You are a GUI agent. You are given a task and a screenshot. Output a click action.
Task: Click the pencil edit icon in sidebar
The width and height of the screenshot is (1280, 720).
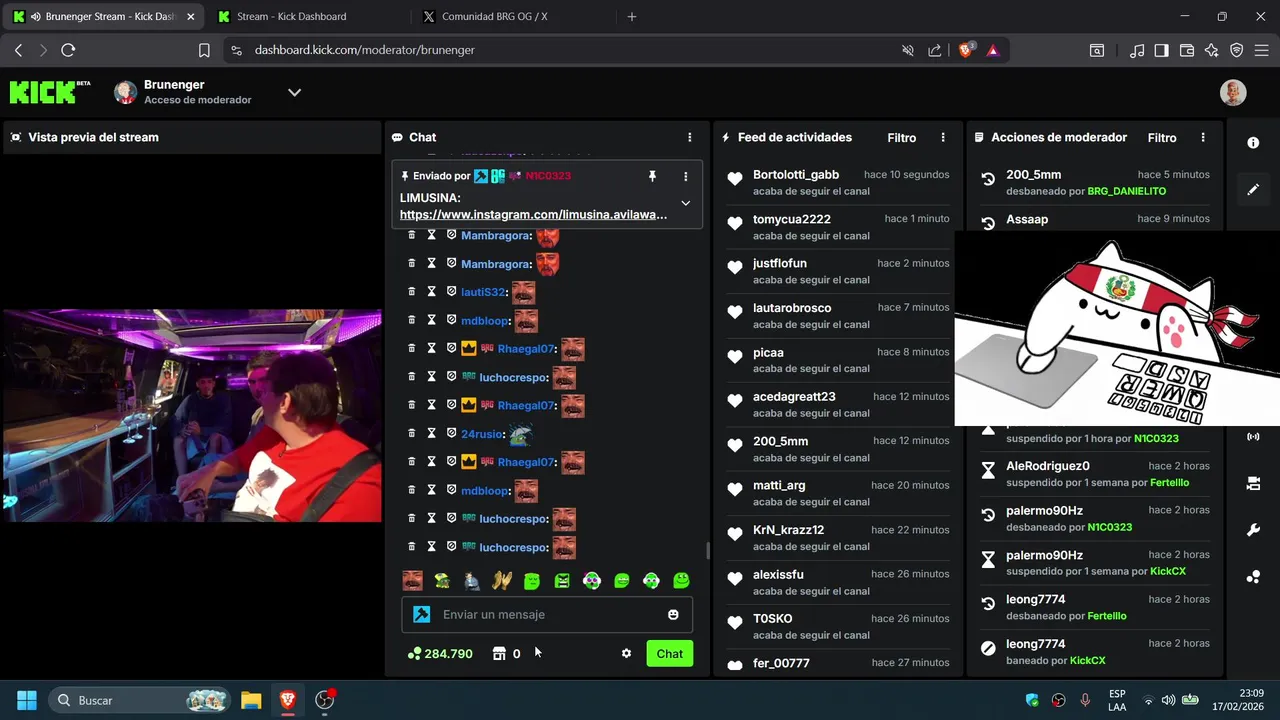tap(1253, 189)
